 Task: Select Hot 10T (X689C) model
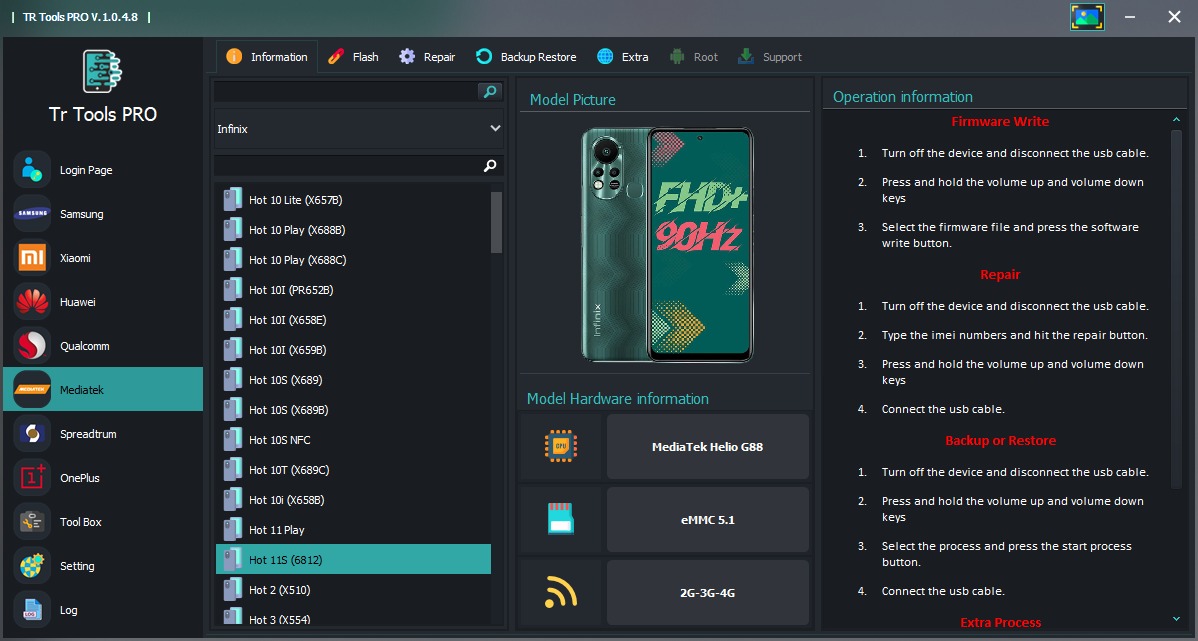(353, 470)
